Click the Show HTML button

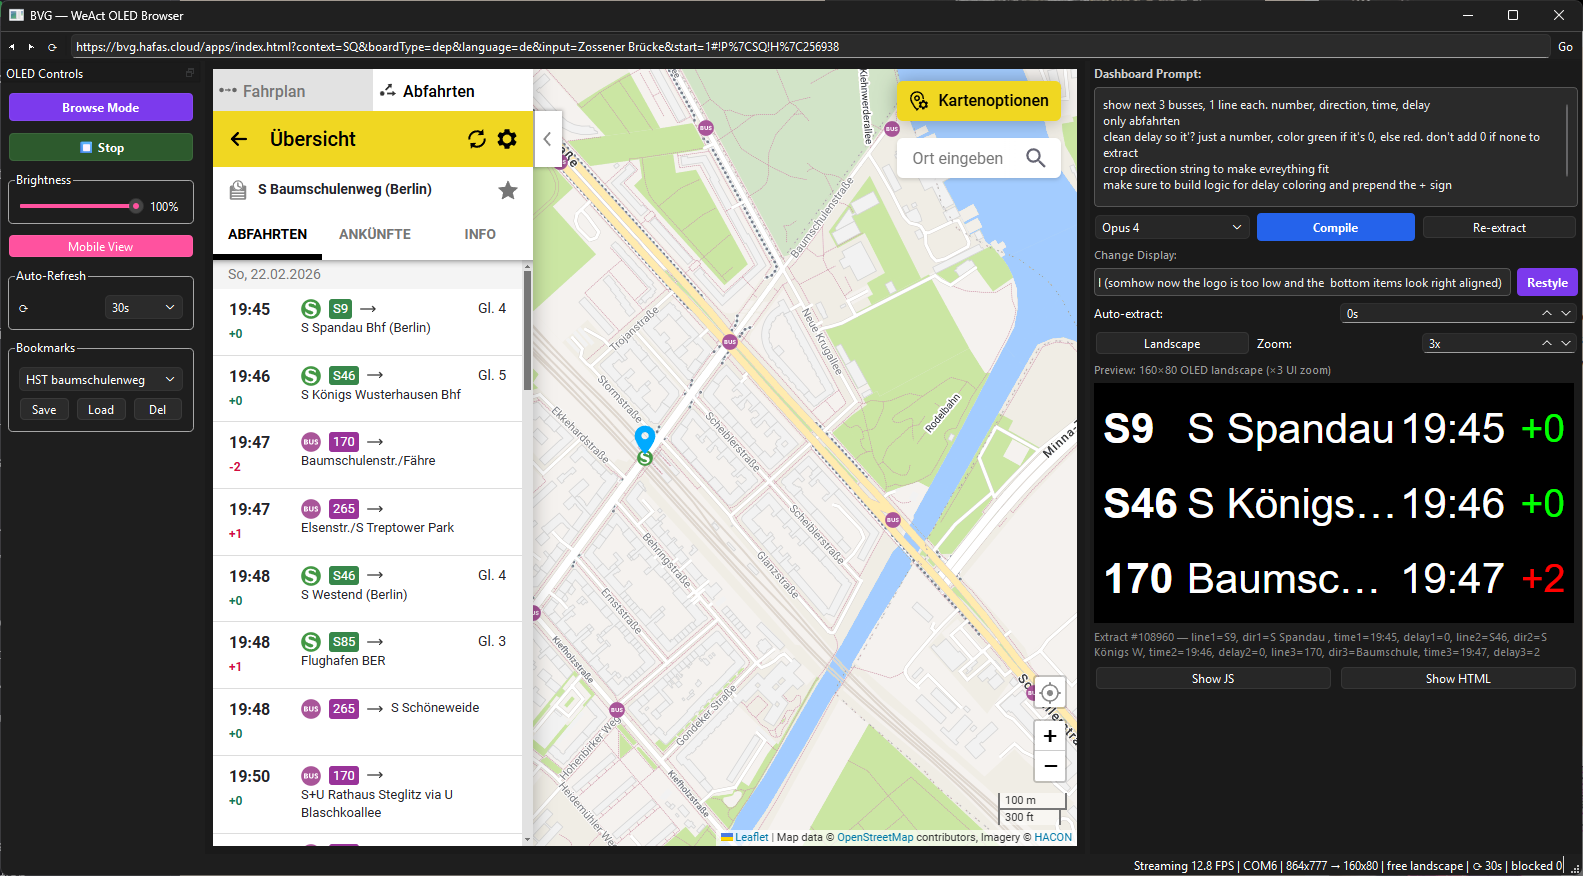click(1457, 679)
